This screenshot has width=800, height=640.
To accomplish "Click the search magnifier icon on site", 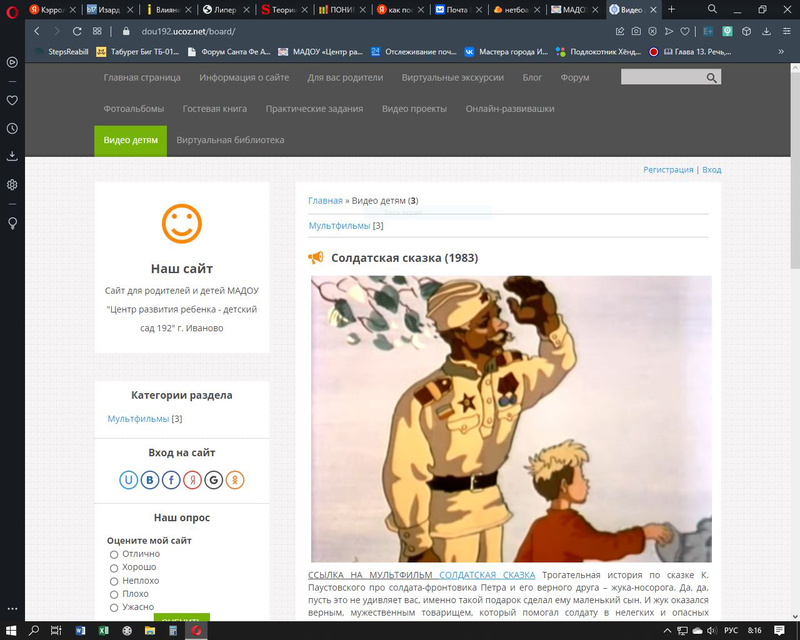I will tap(711, 78).
